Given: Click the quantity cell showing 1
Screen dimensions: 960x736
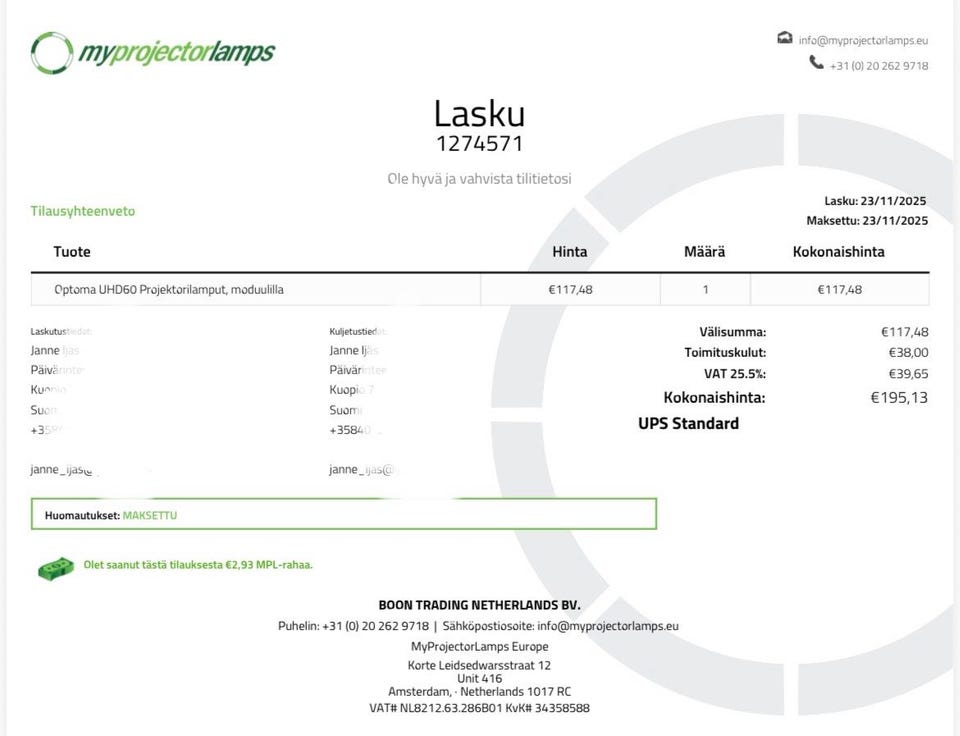Looking at the screenshot, I should pyautogui.click(x=705, y=290).
